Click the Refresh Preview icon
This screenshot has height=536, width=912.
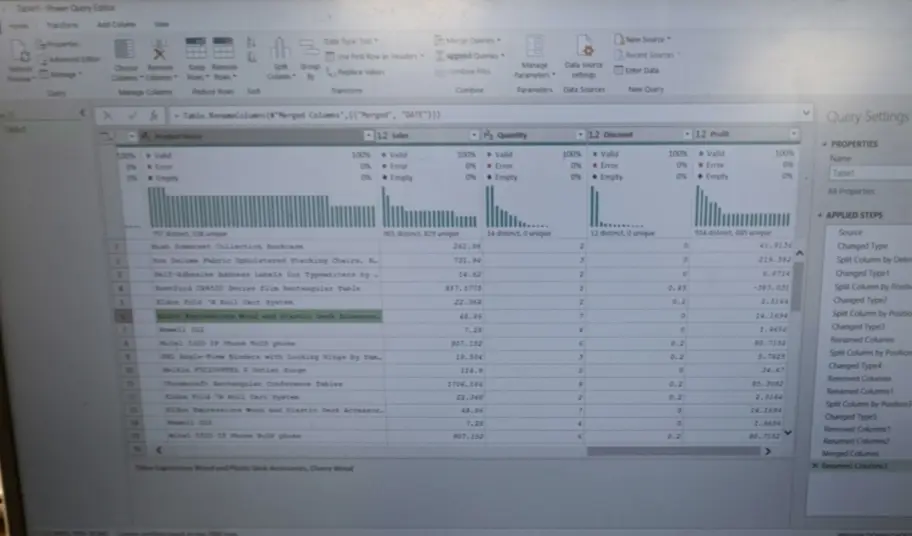21,52
